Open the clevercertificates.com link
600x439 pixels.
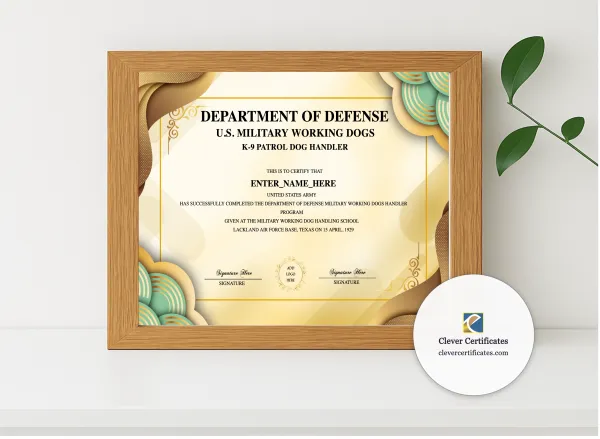(x=474, y=353)
